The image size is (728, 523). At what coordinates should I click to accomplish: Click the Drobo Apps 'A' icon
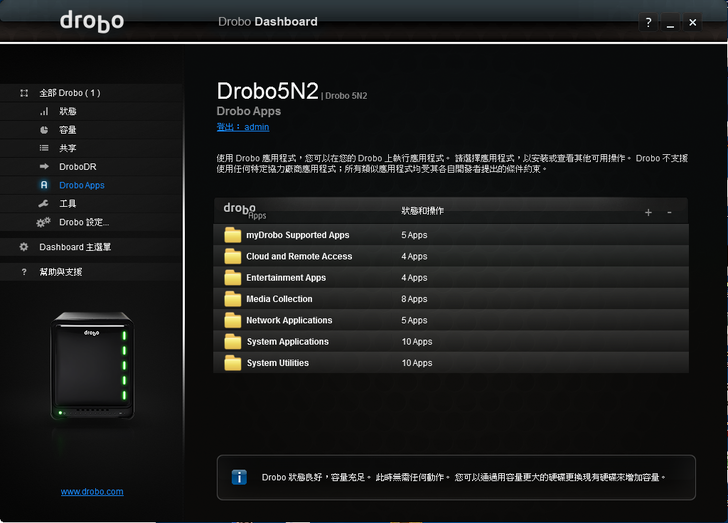tap(44, 185)
